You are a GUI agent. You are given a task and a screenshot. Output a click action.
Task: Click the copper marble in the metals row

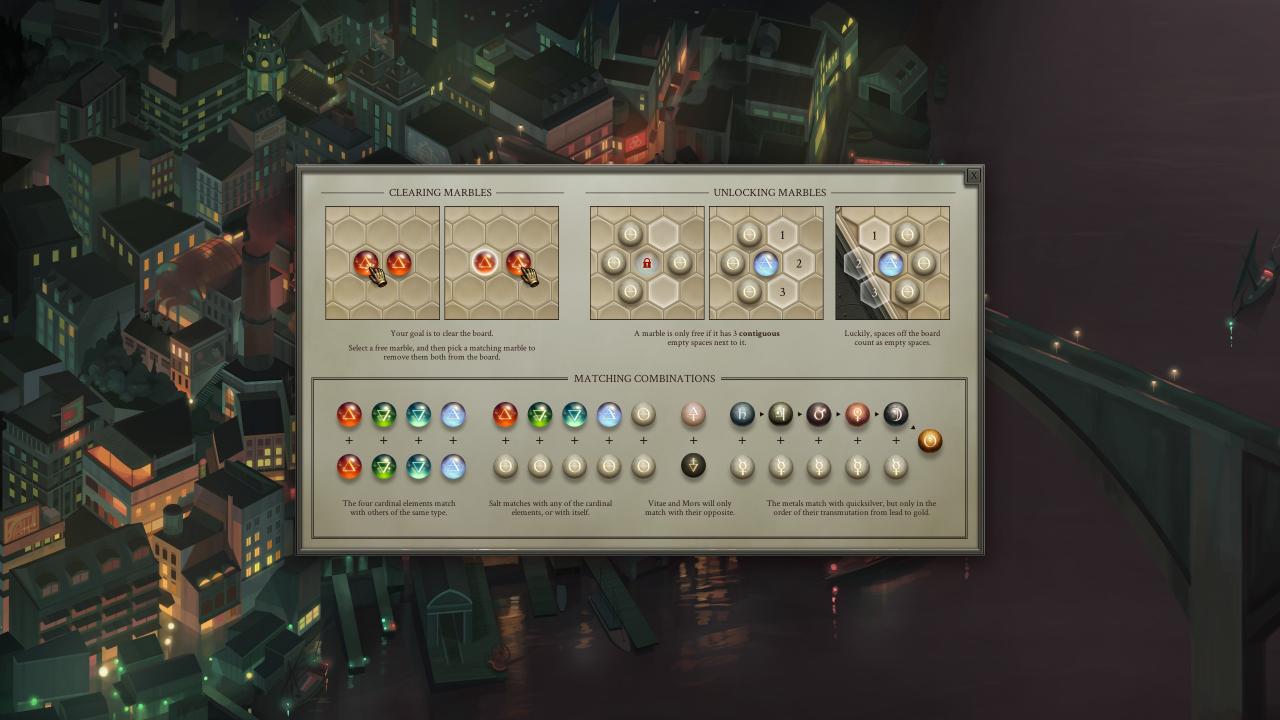[x=857, y=414]
